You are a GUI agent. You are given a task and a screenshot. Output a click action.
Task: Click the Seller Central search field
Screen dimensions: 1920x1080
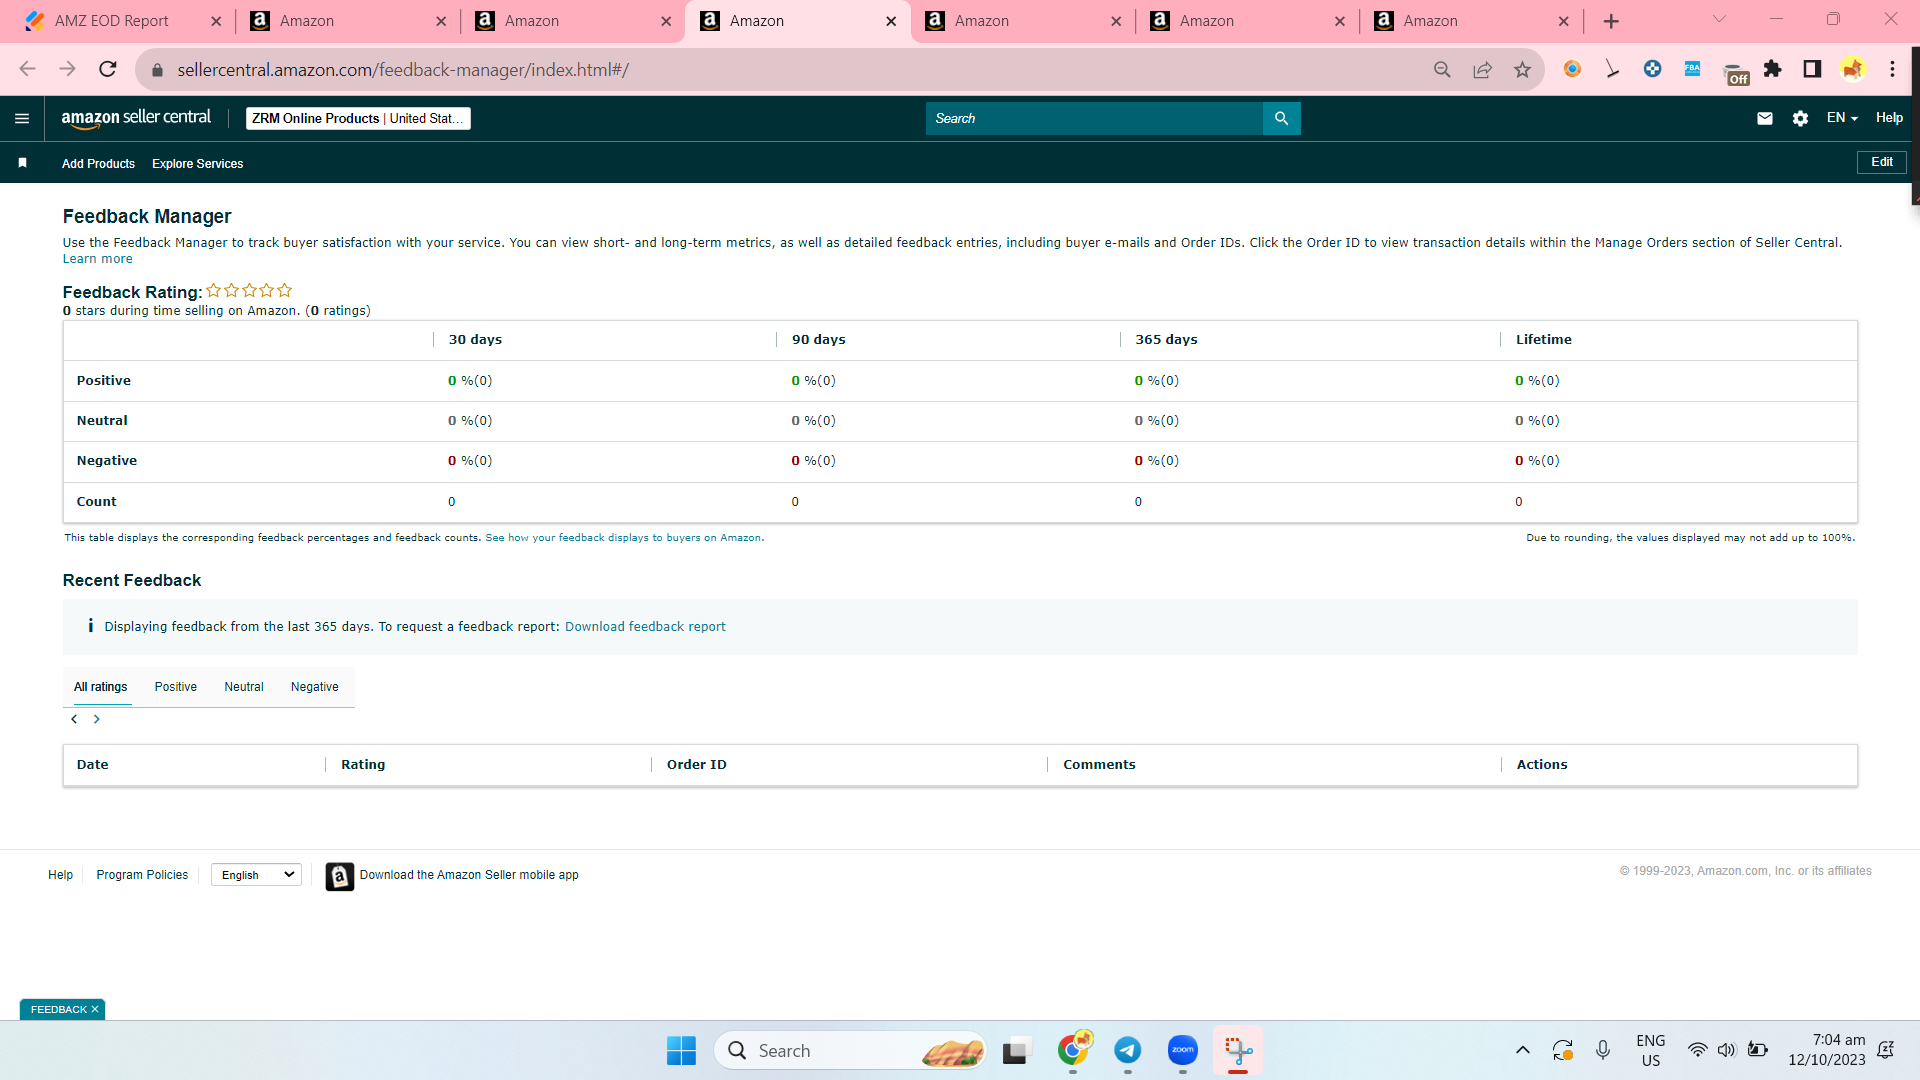pos(1094,118)
